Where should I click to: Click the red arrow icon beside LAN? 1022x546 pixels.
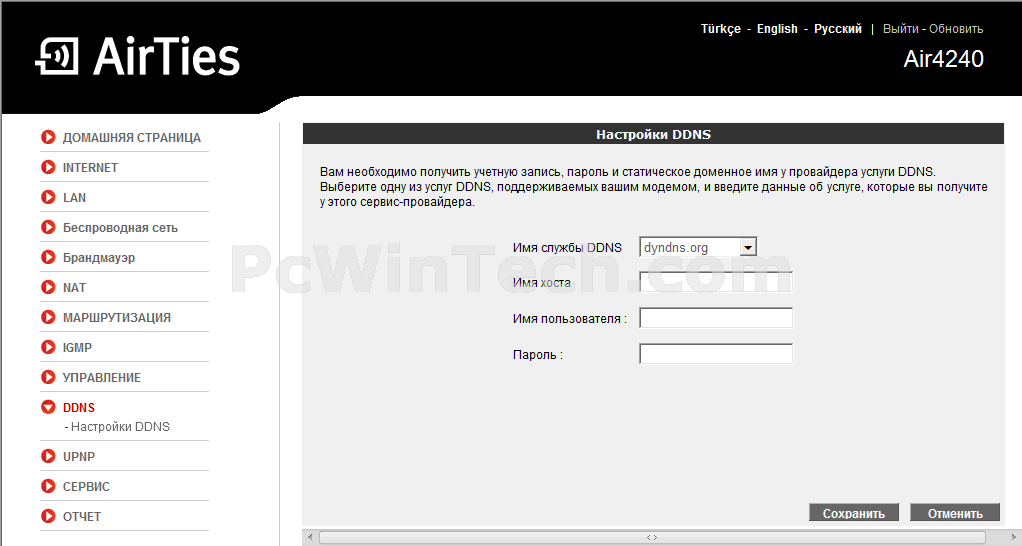click(48, 197)
